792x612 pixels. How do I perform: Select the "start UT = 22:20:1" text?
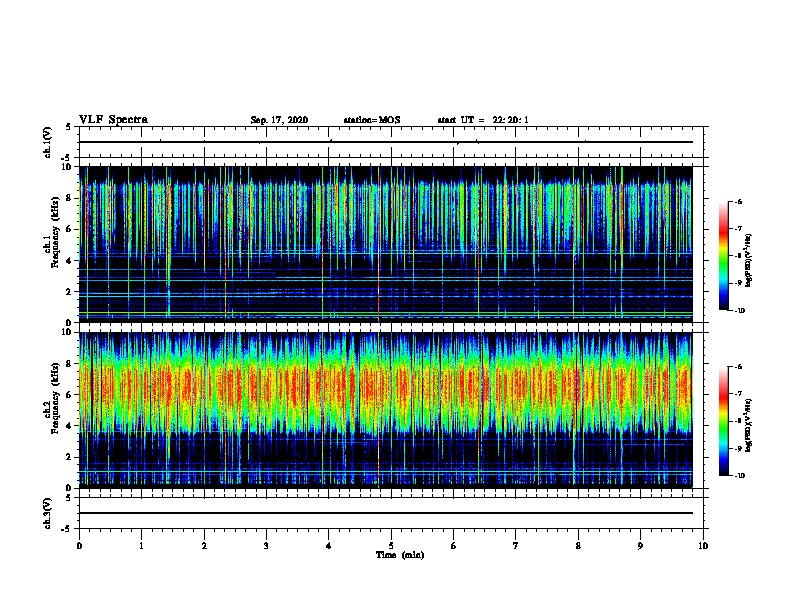tap(483, 120)
